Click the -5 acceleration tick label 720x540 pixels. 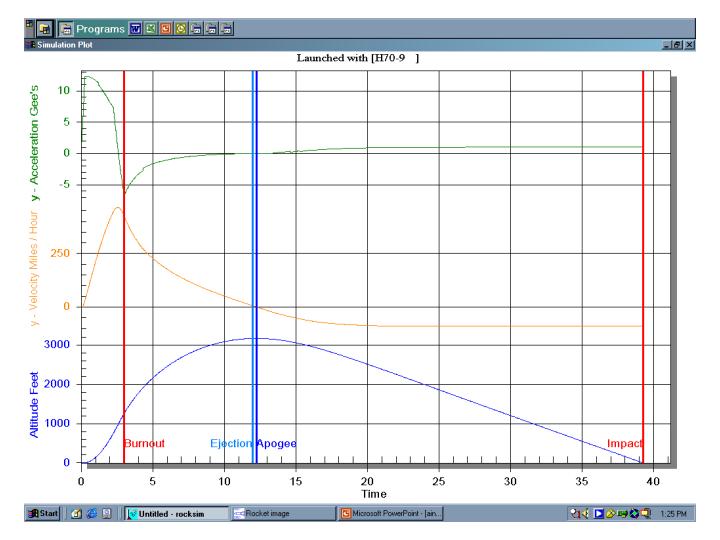[63, 184]
